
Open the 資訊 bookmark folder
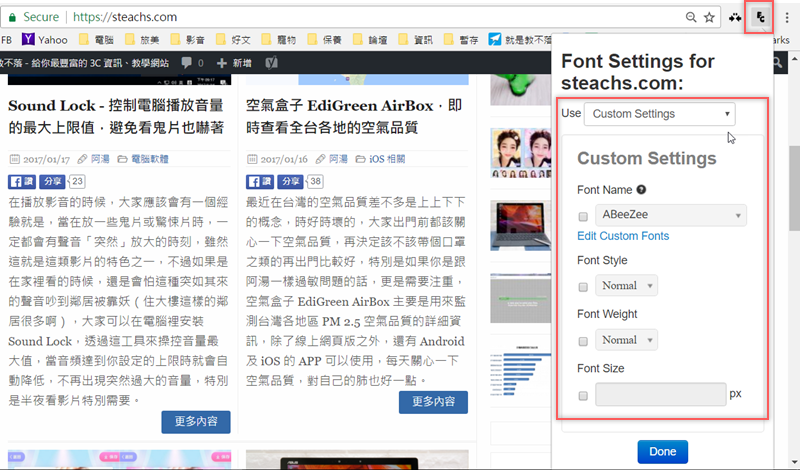coord(415,39)
